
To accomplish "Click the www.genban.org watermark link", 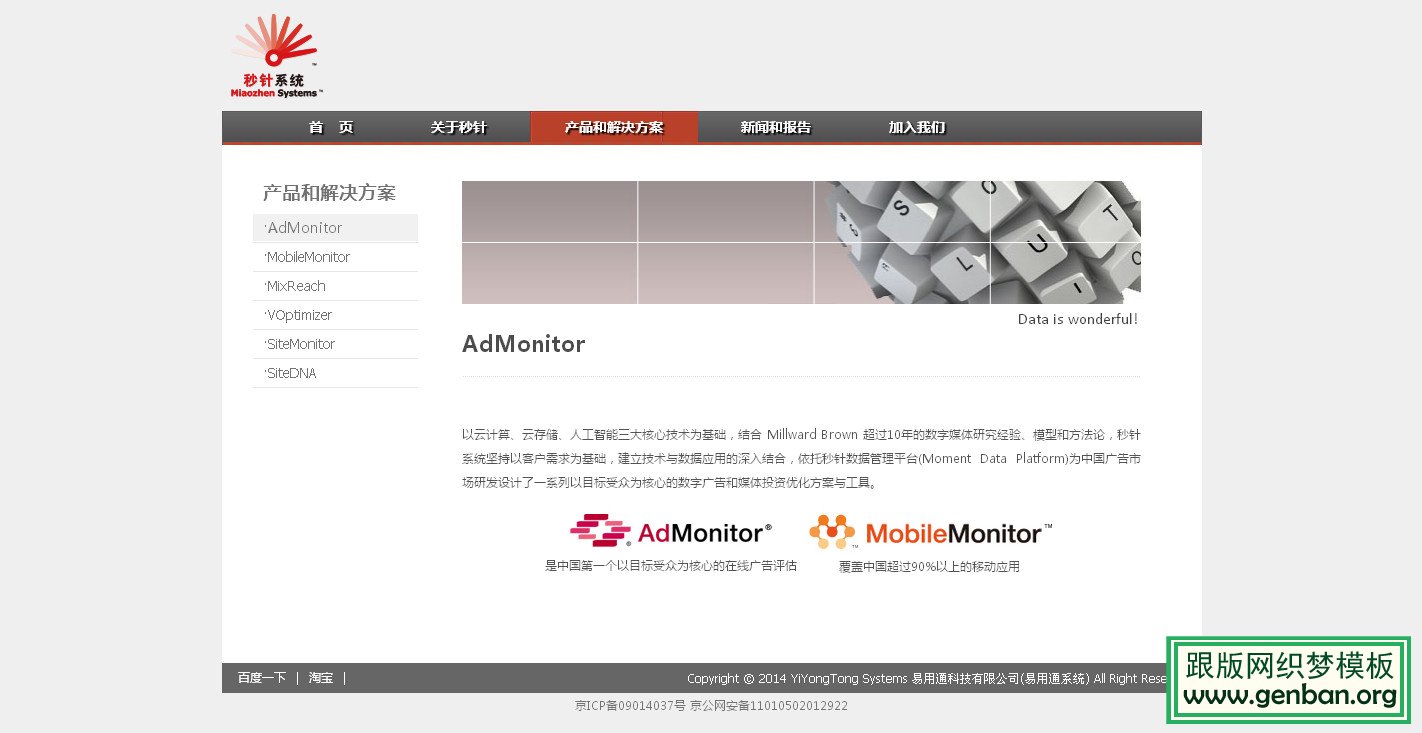I will pos(1289,697).
